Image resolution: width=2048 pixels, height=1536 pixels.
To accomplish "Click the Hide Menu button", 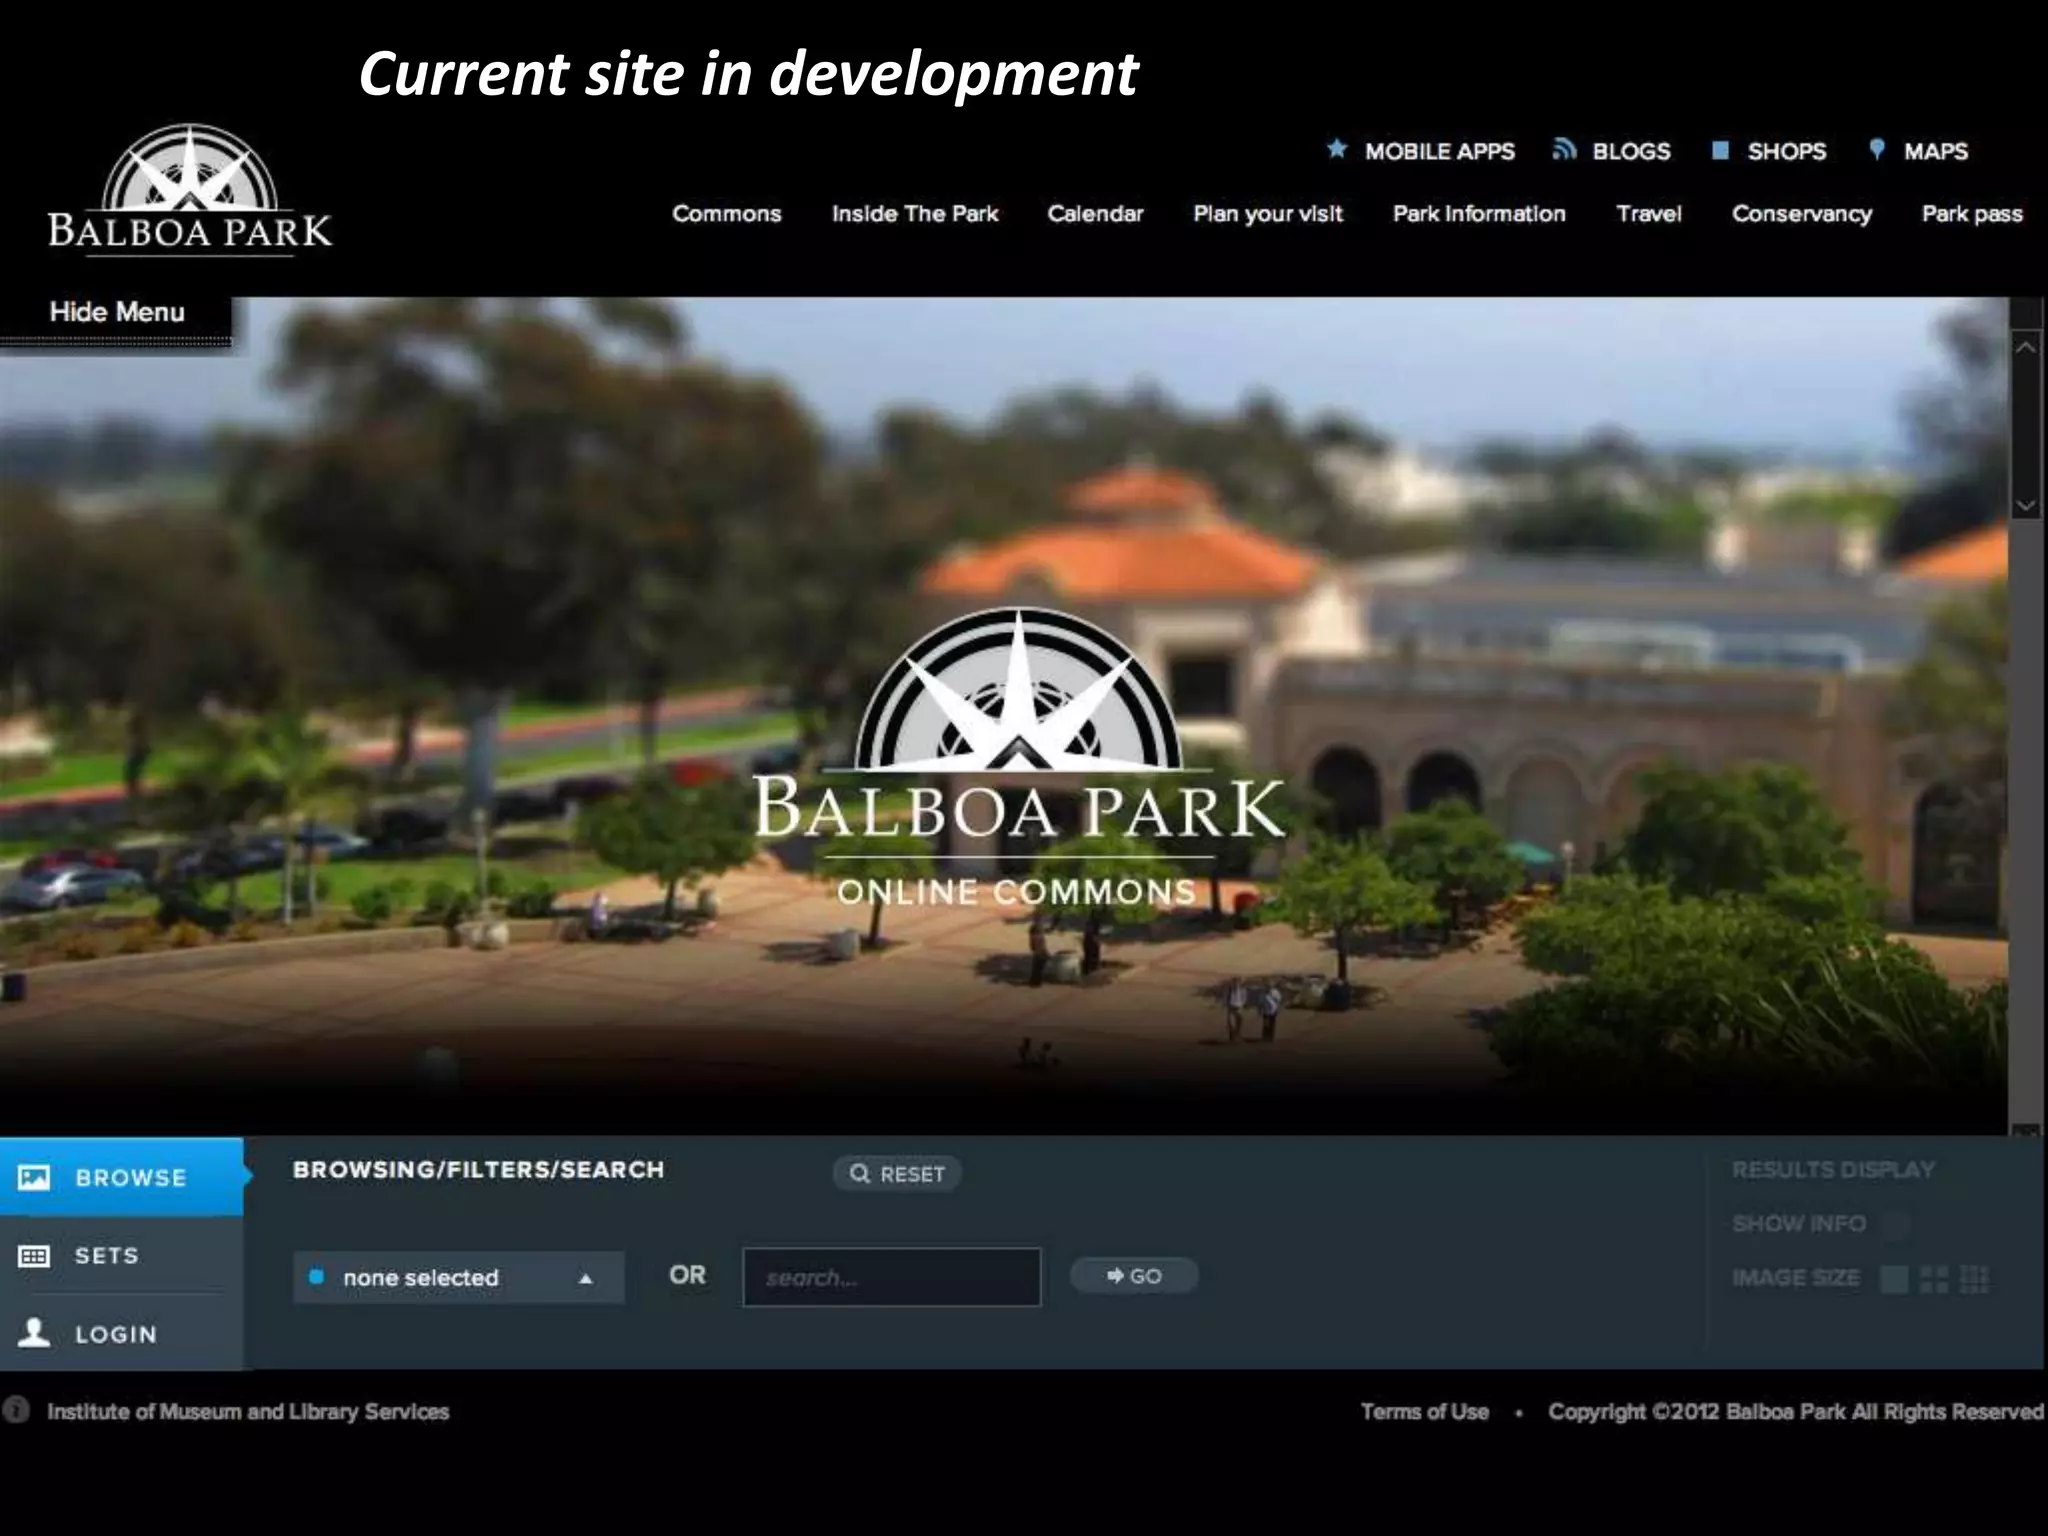I will (x=116, y=313).
